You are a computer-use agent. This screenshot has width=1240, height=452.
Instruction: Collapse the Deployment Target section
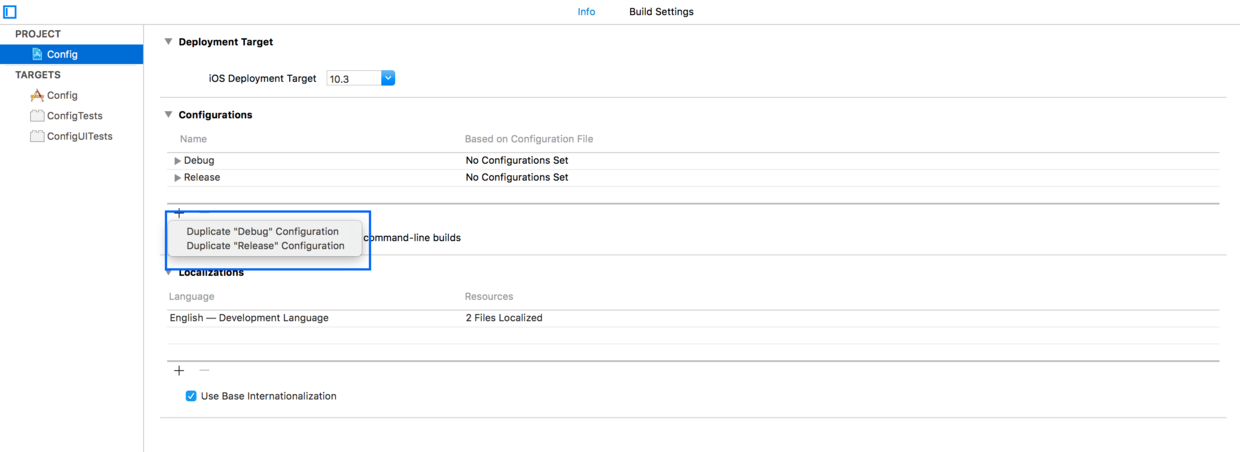point(168,42)
